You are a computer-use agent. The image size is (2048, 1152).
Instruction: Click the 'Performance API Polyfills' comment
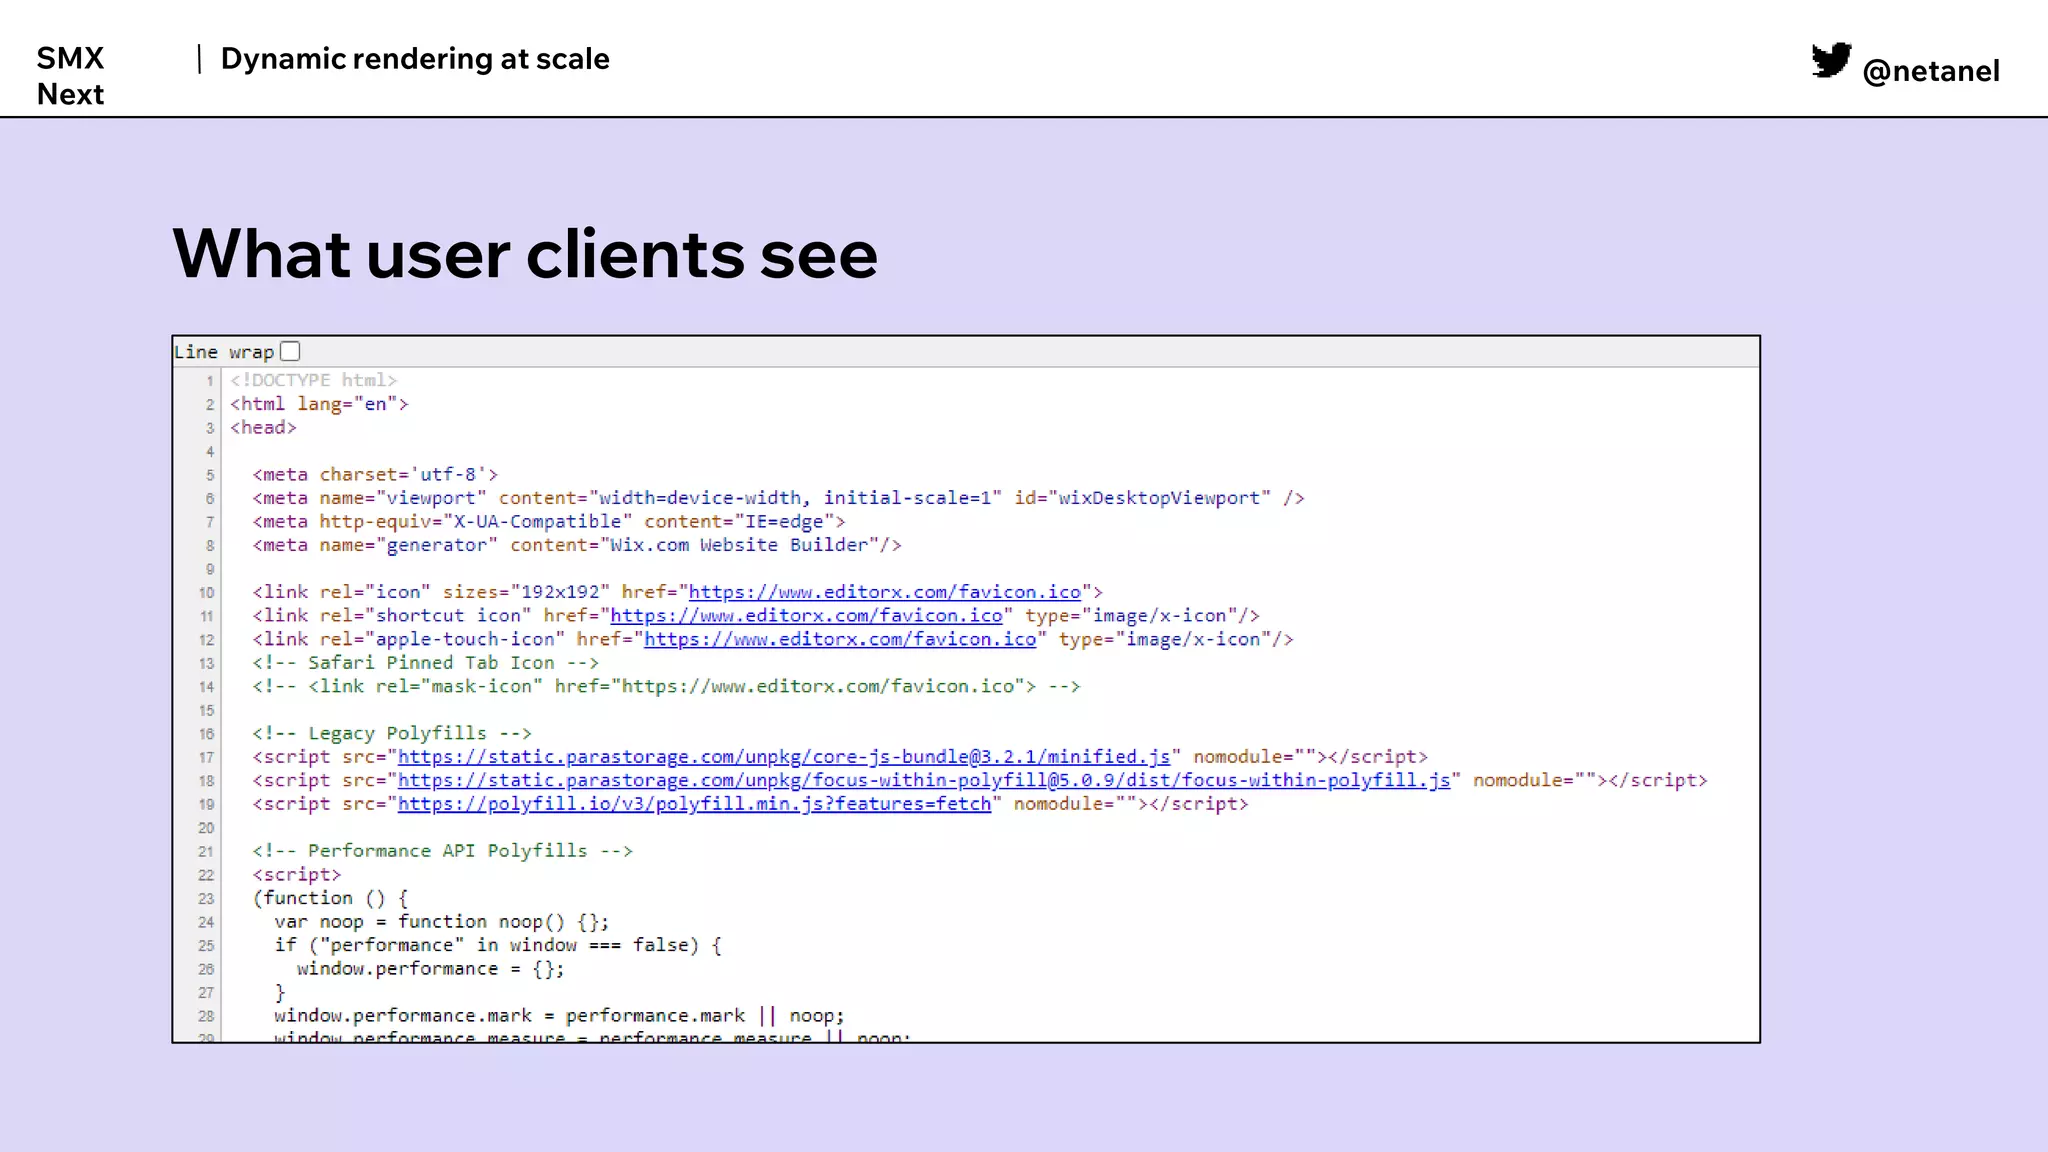click(x=442, y=851)
